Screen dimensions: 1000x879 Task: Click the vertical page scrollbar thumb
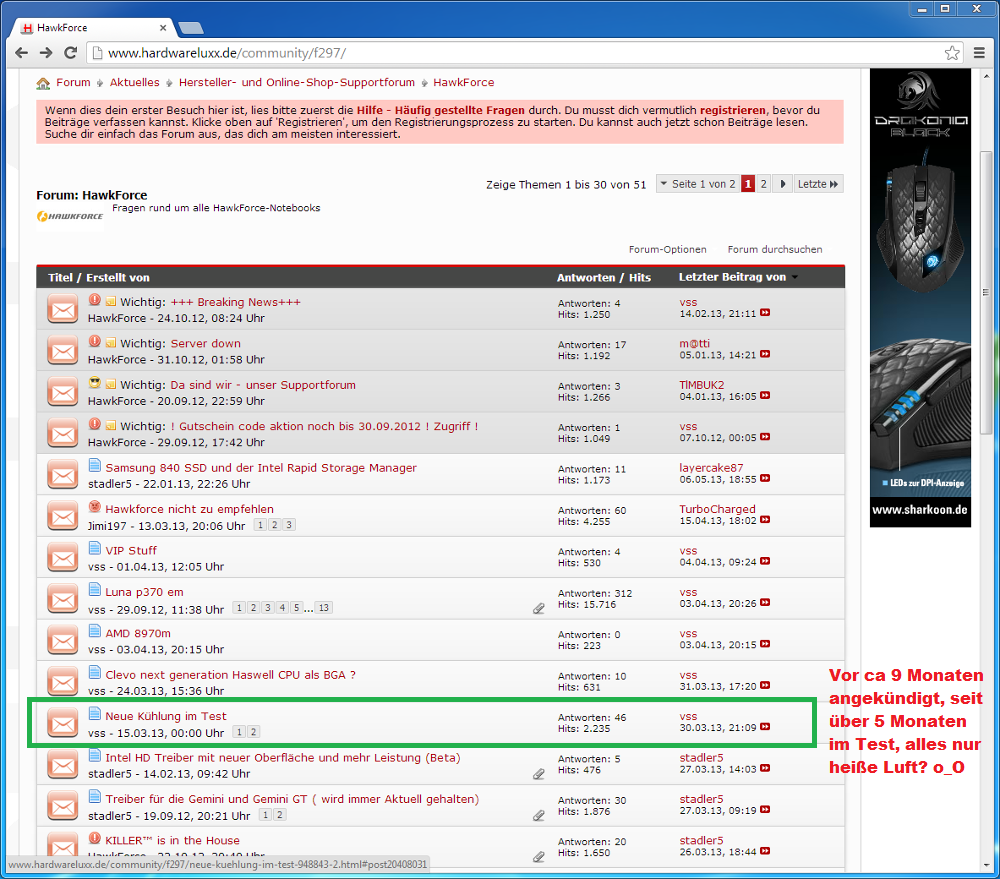[986, 293]
